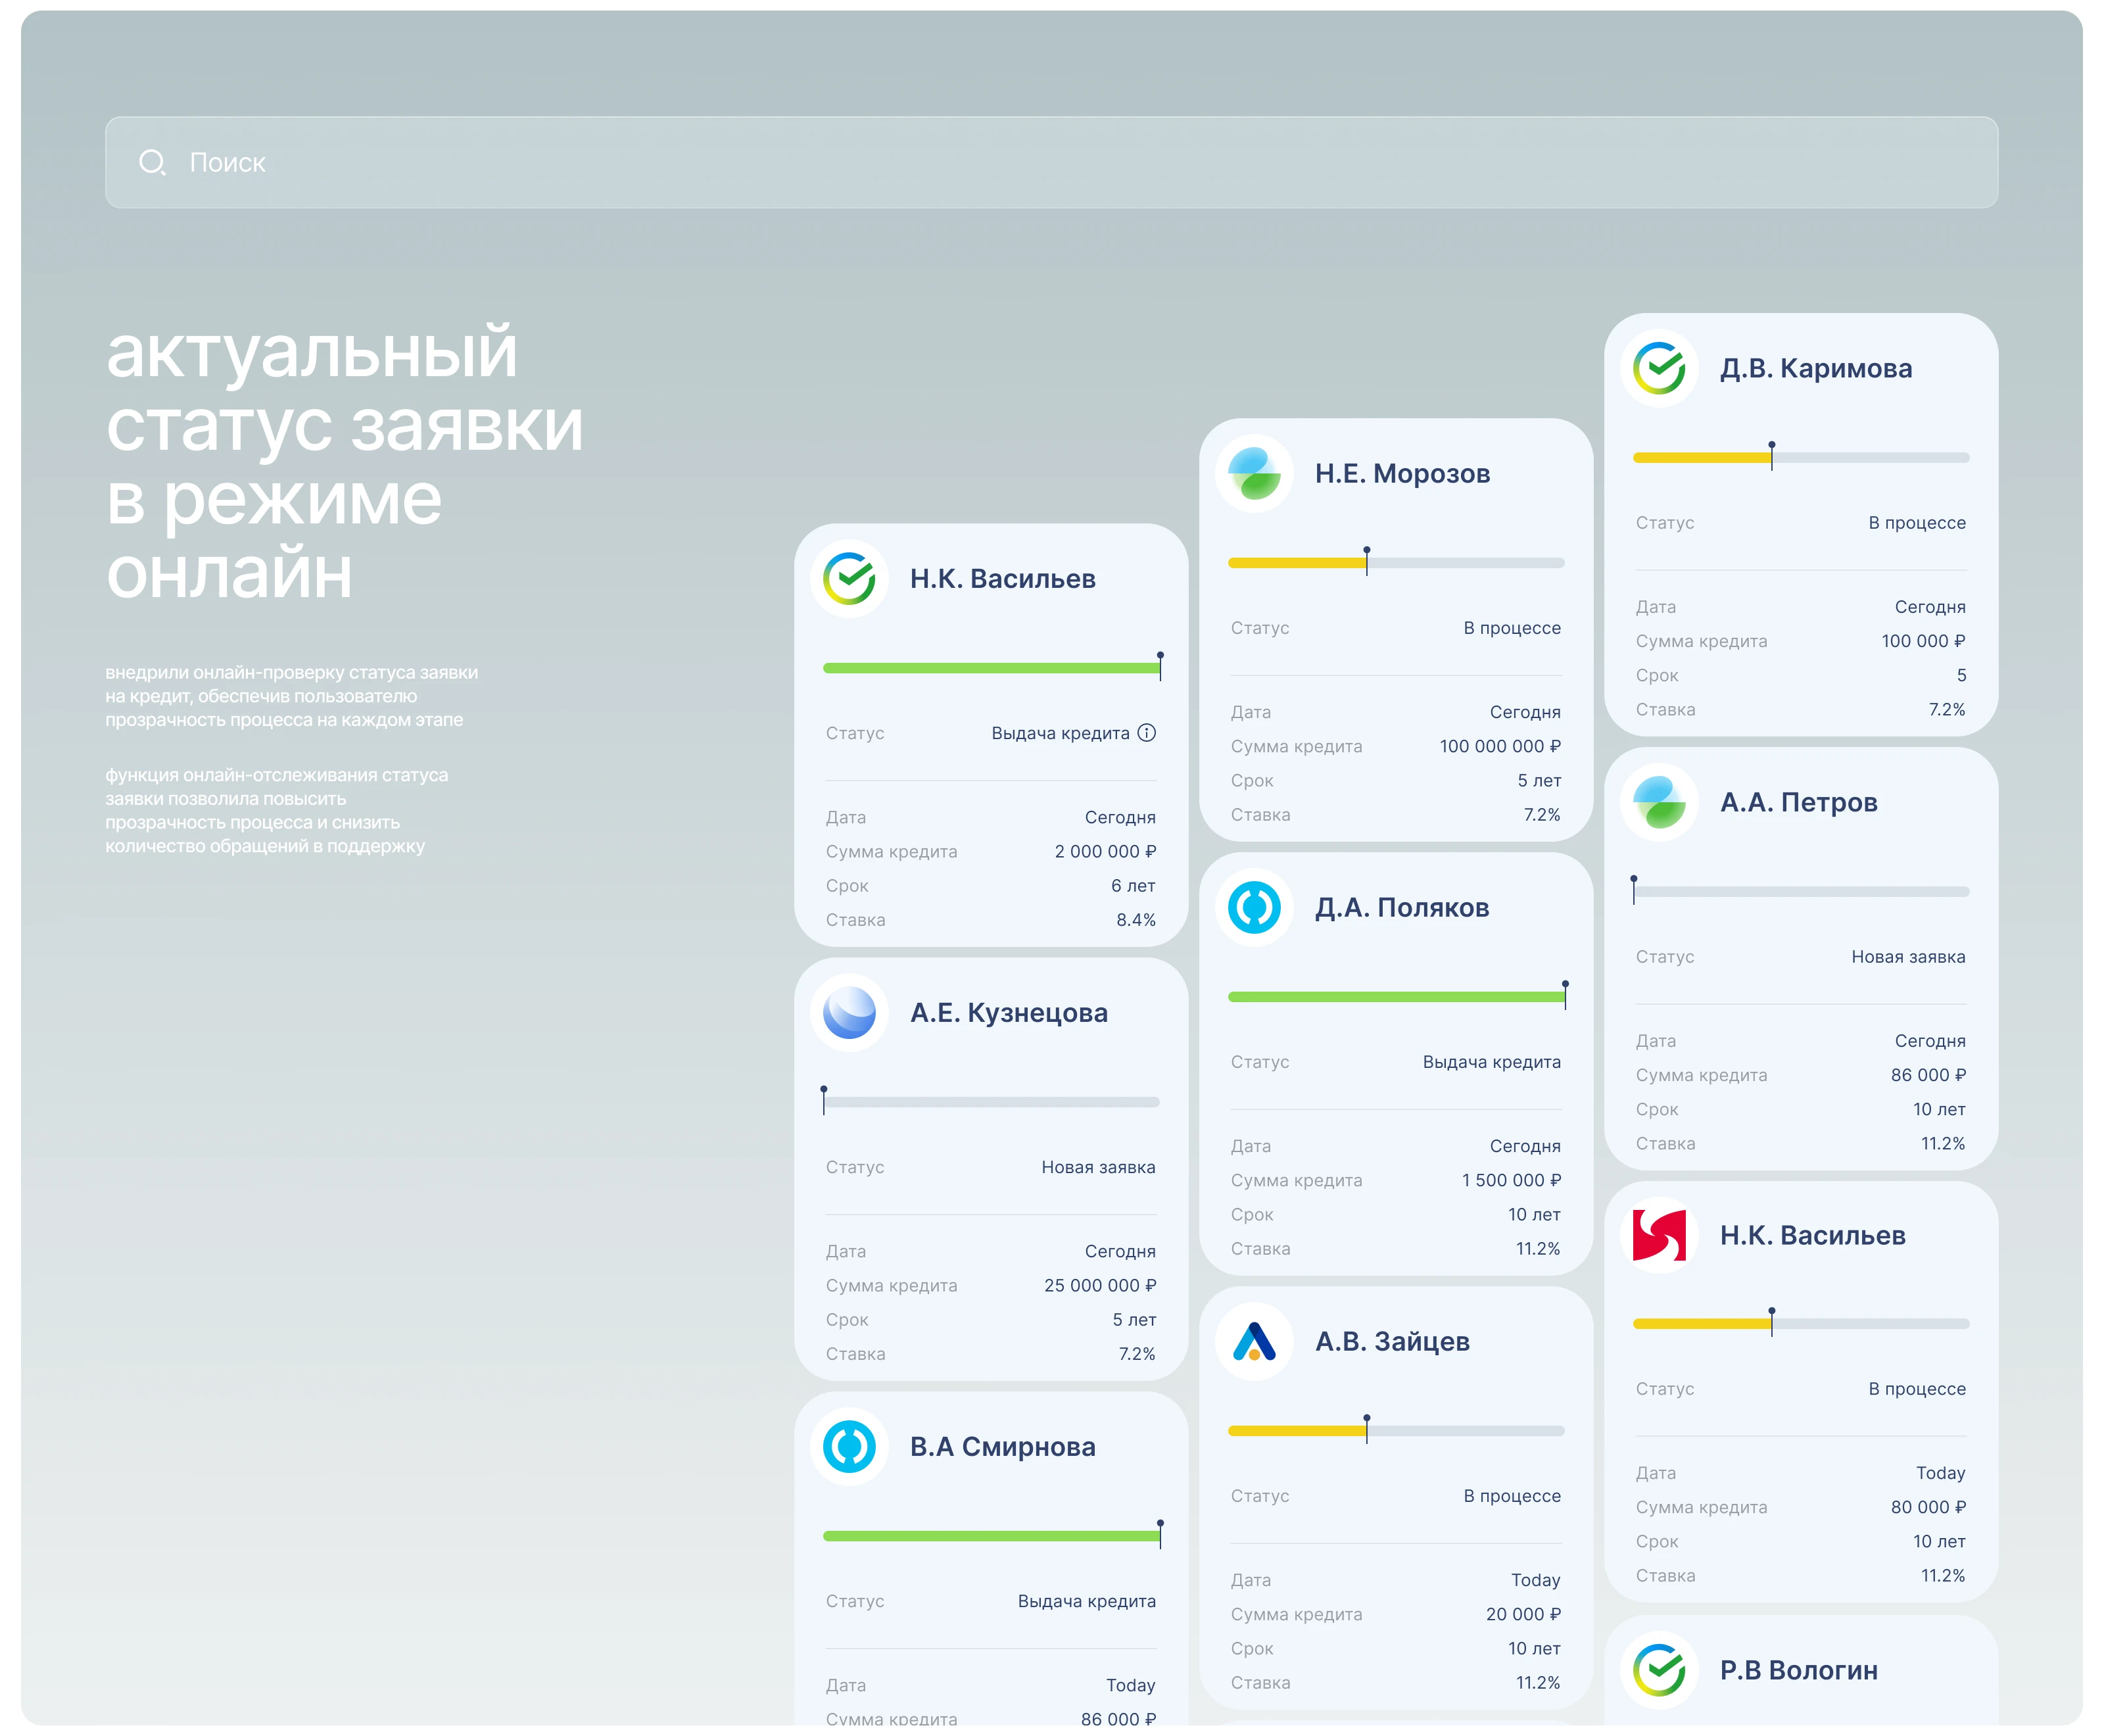The height and width of the screenshot is (1736, 2104).
Task: Click Today date on А.В. Зайцев card
Action: click(x=1535, y=1580)
